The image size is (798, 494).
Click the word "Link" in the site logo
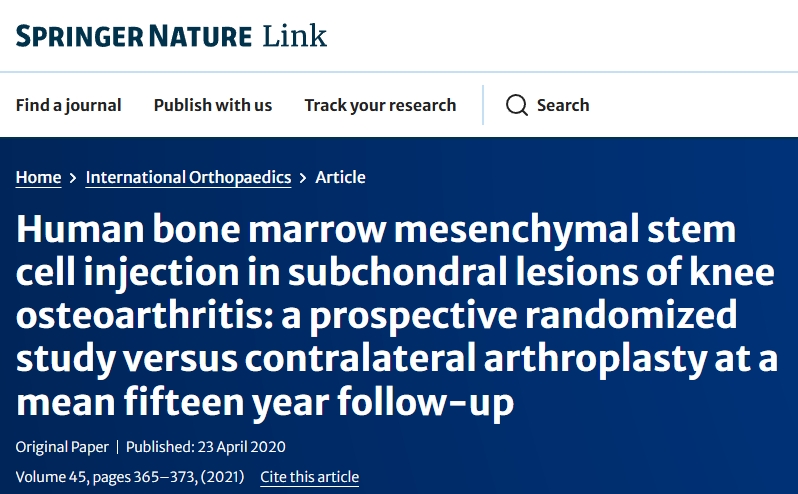[294, 37]
